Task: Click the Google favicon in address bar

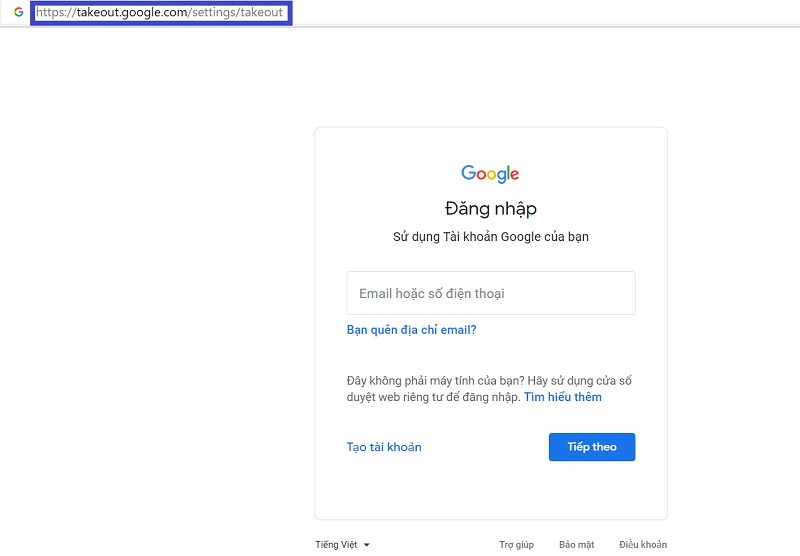Action: (x=18, y=12)
